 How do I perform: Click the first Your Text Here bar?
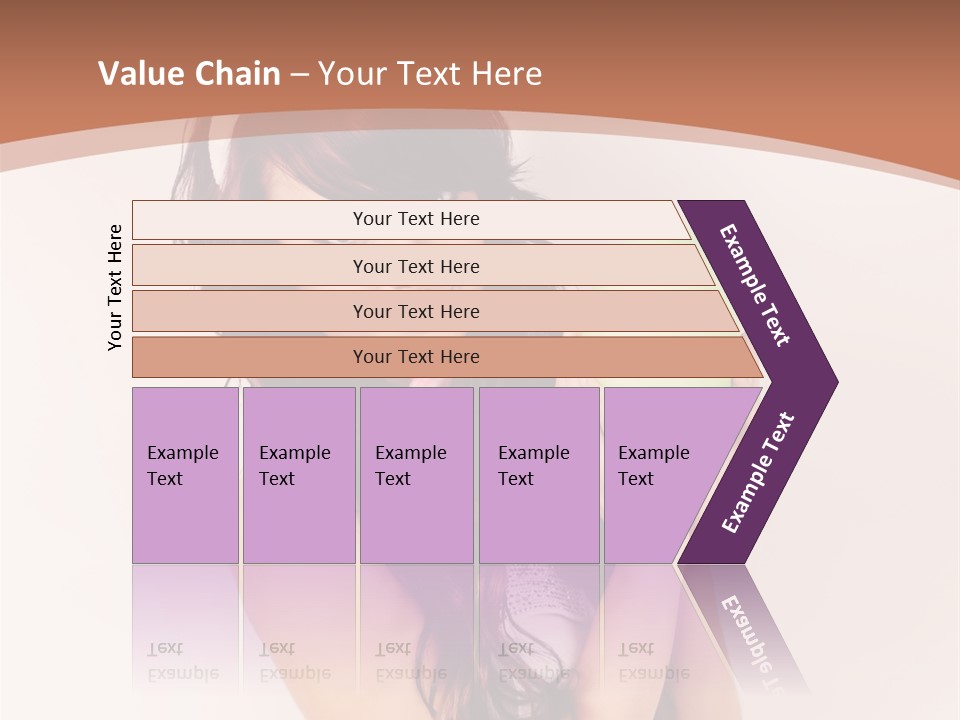(x=411, y=219)
